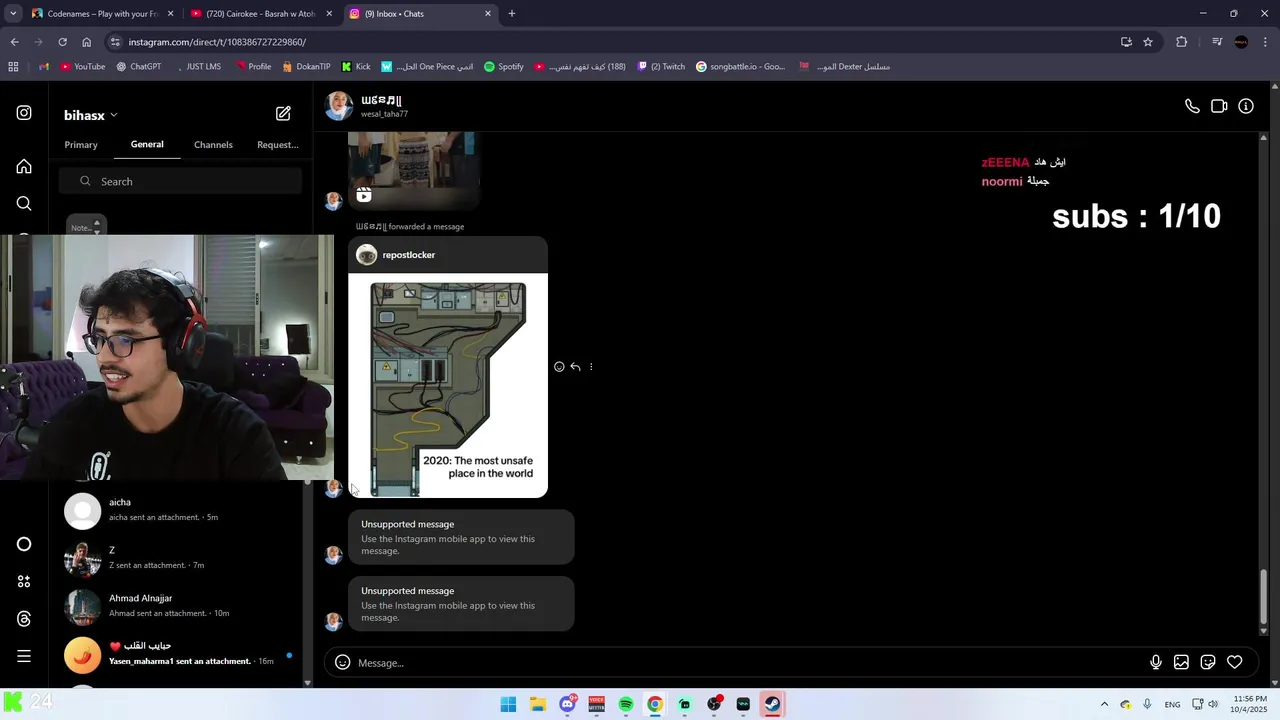Viewport: 1280px width, 720px height.
Task: Open emoji picker in message box
Action: (x=342, y=662)
